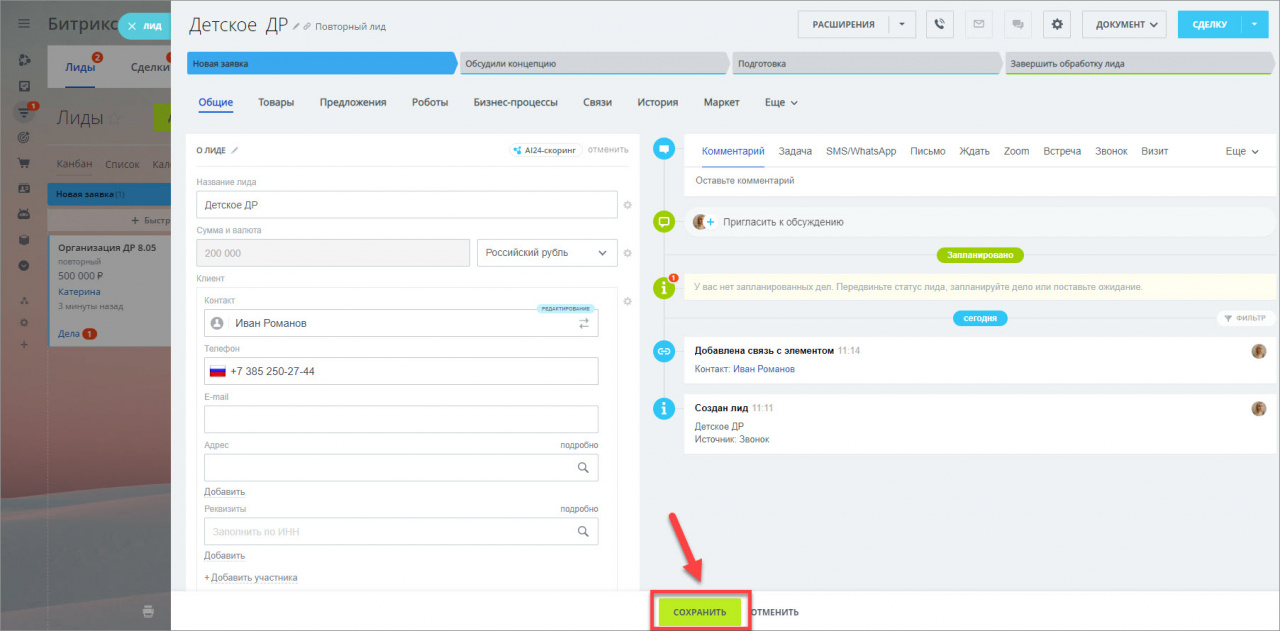Toggle the AI24-скоринг button
This screenshot has width=1280, height=631.
click(545, 150)
